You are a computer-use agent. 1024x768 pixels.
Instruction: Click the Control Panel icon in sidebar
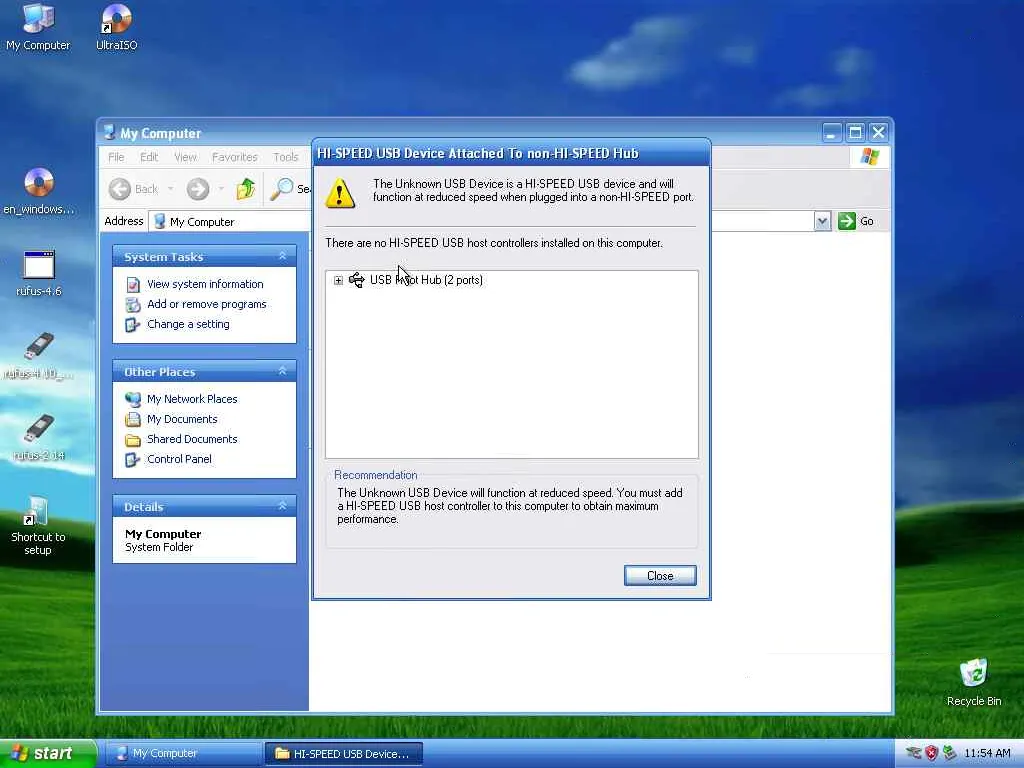point(133,460)
